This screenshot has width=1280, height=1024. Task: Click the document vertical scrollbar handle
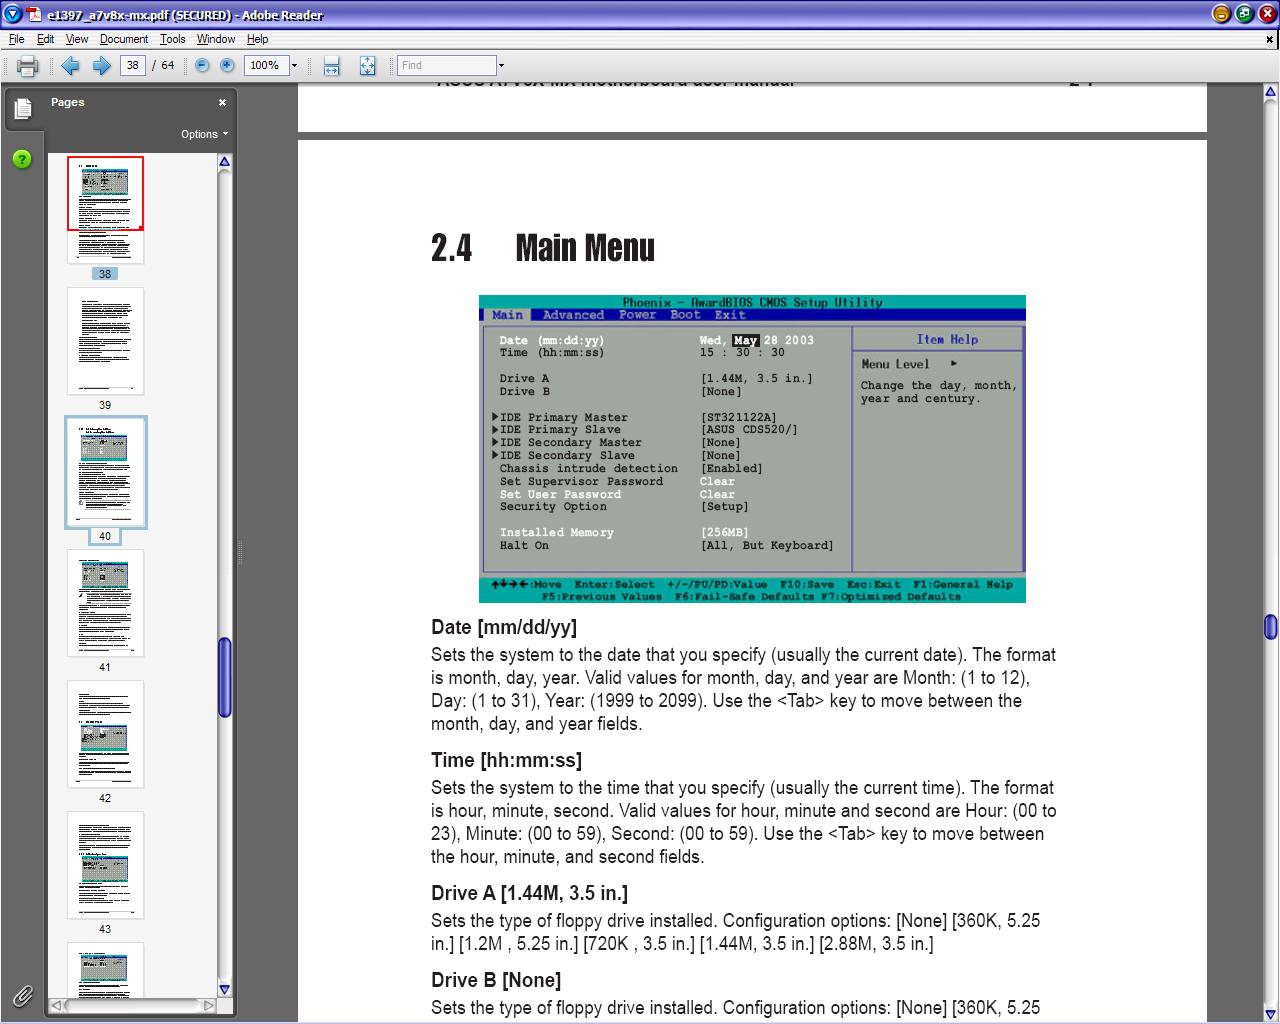click(x=1270, y=627)
